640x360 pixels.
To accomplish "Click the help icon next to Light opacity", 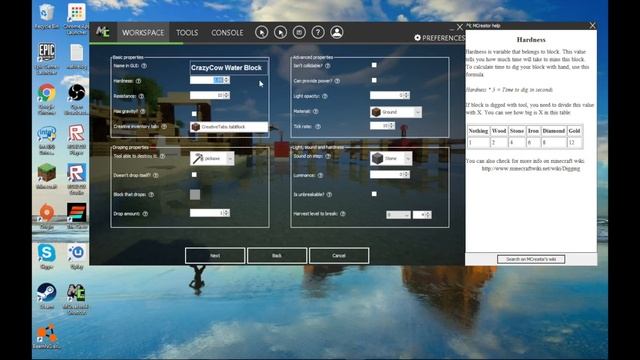I will point(325,96).
